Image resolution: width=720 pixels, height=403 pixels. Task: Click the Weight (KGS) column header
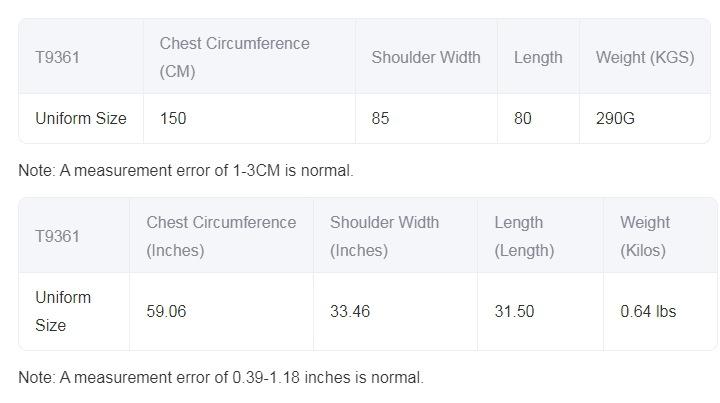(645, 57)
